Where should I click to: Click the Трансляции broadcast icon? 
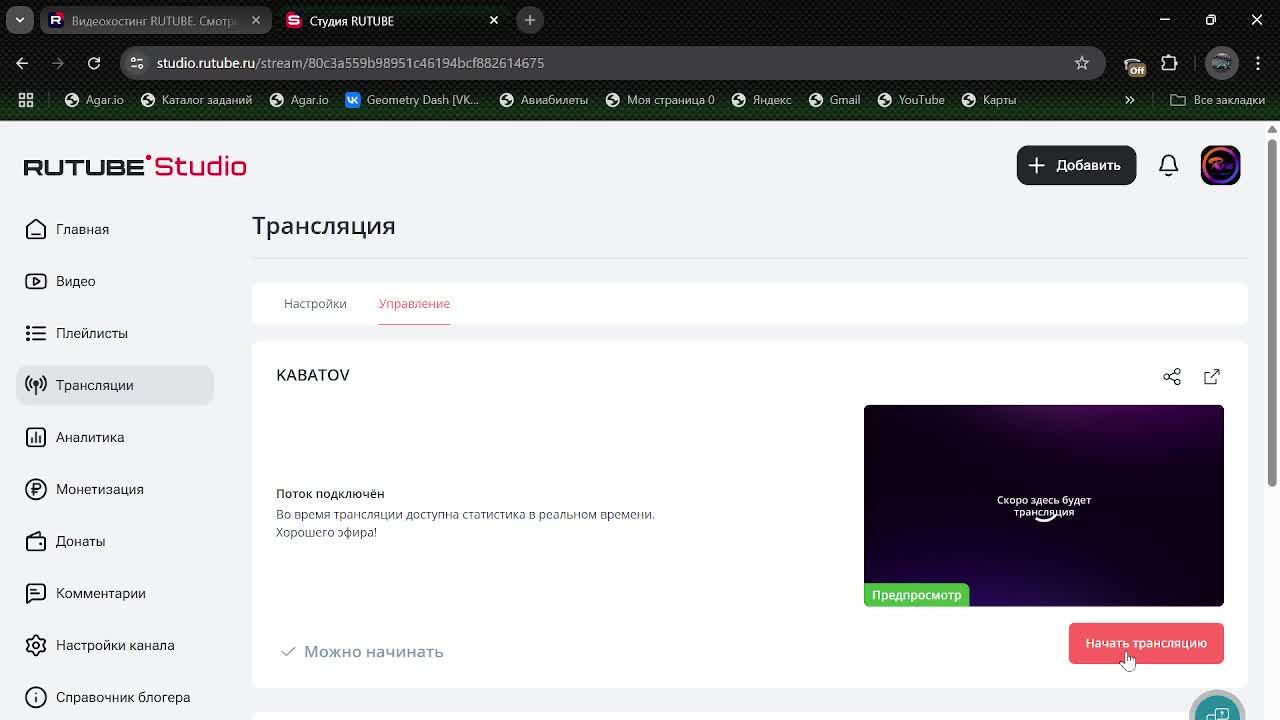pos(36,385)
